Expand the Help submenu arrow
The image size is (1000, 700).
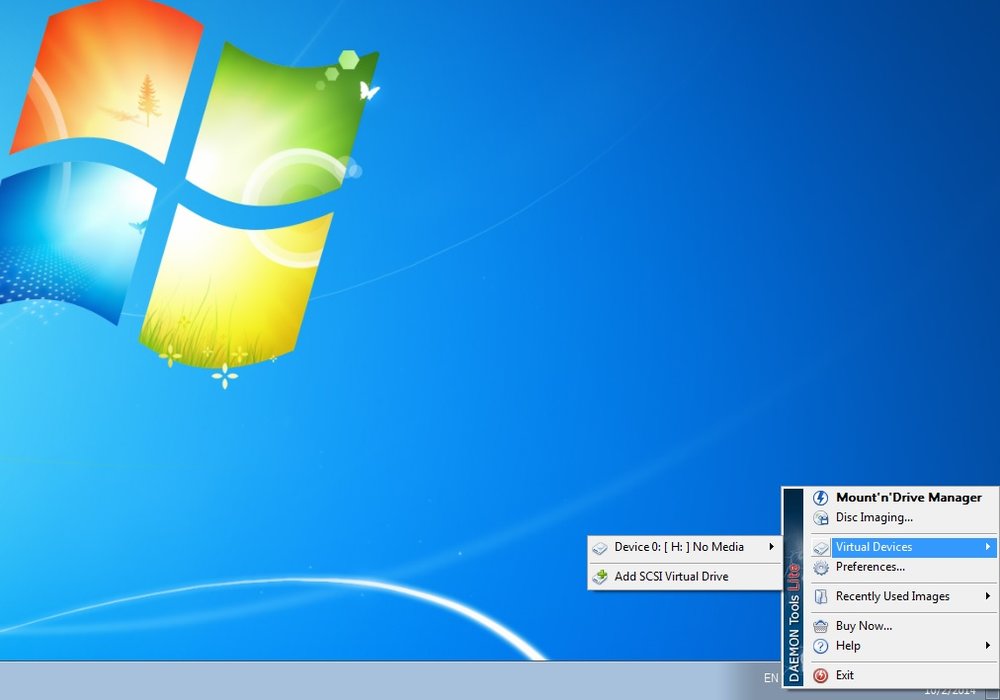(x=987, y=646)
